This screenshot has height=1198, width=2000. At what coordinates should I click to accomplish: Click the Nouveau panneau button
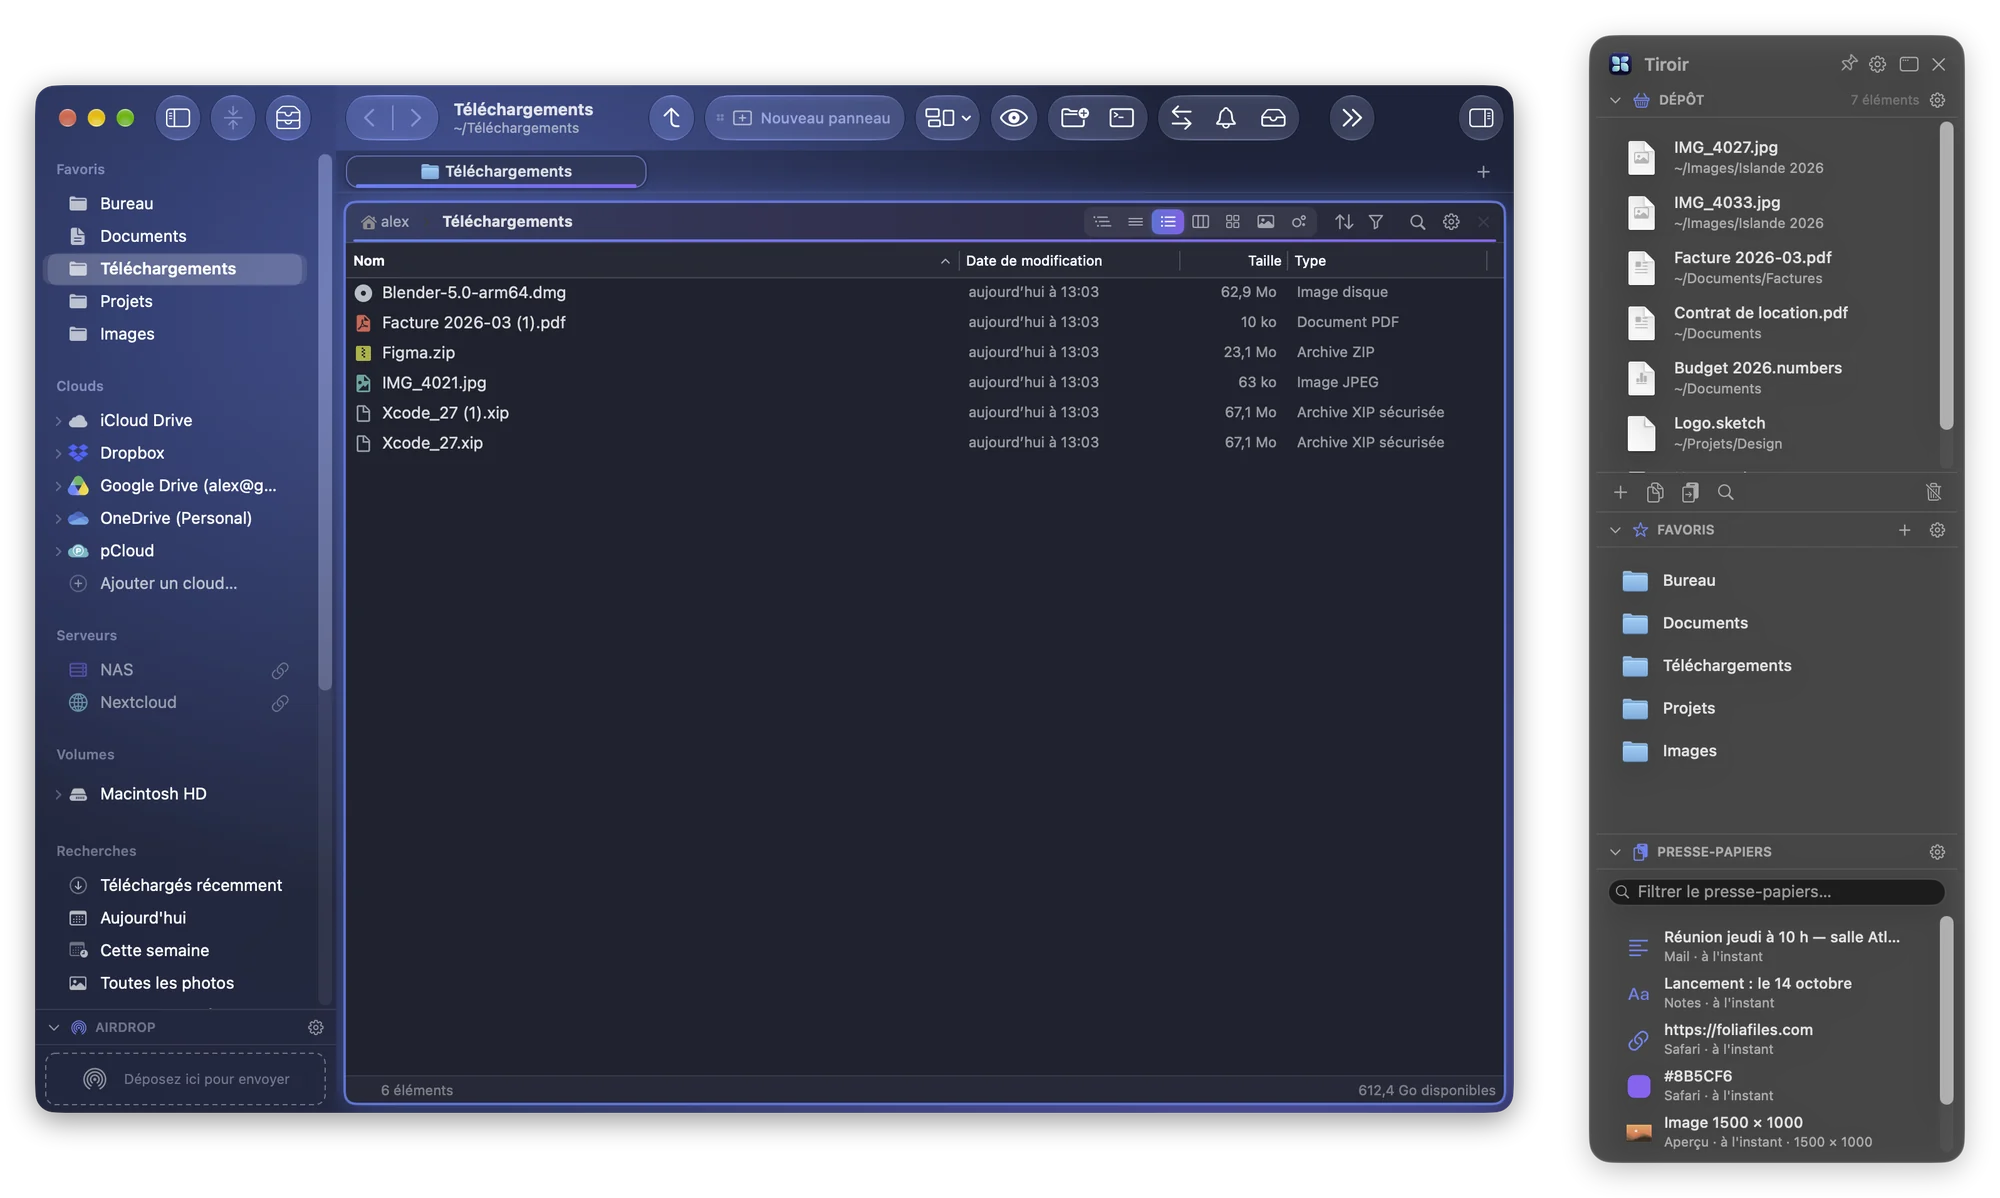[x=805, y=118]
